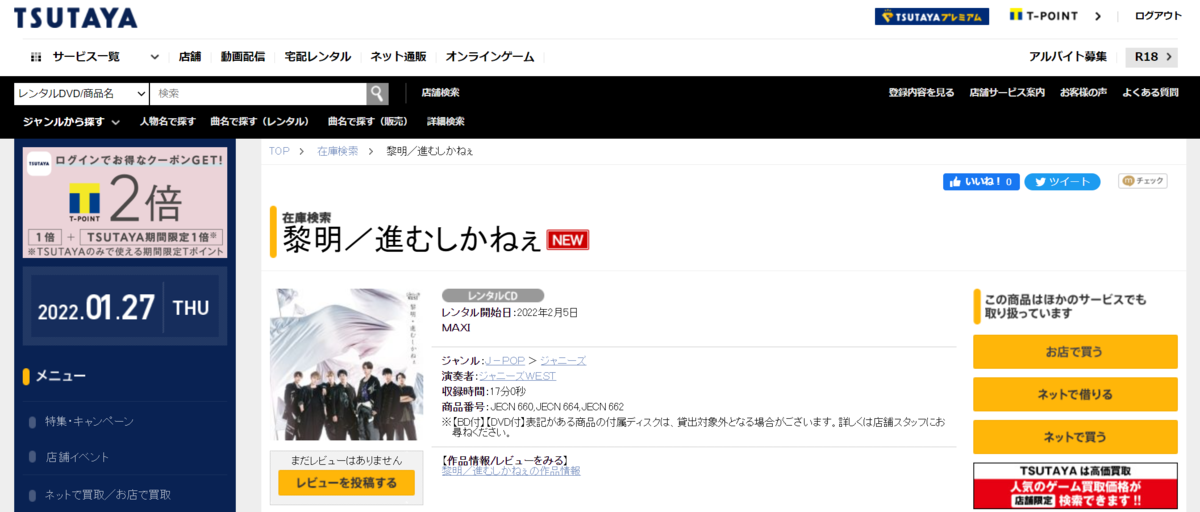Click the chevron next to T-POINT

click(x=1098, y=16)
